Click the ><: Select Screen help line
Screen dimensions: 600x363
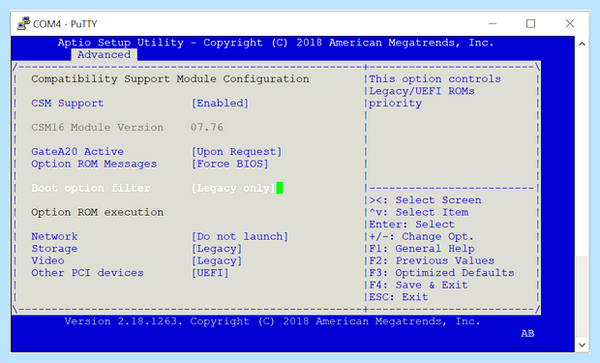pos(425,200)
